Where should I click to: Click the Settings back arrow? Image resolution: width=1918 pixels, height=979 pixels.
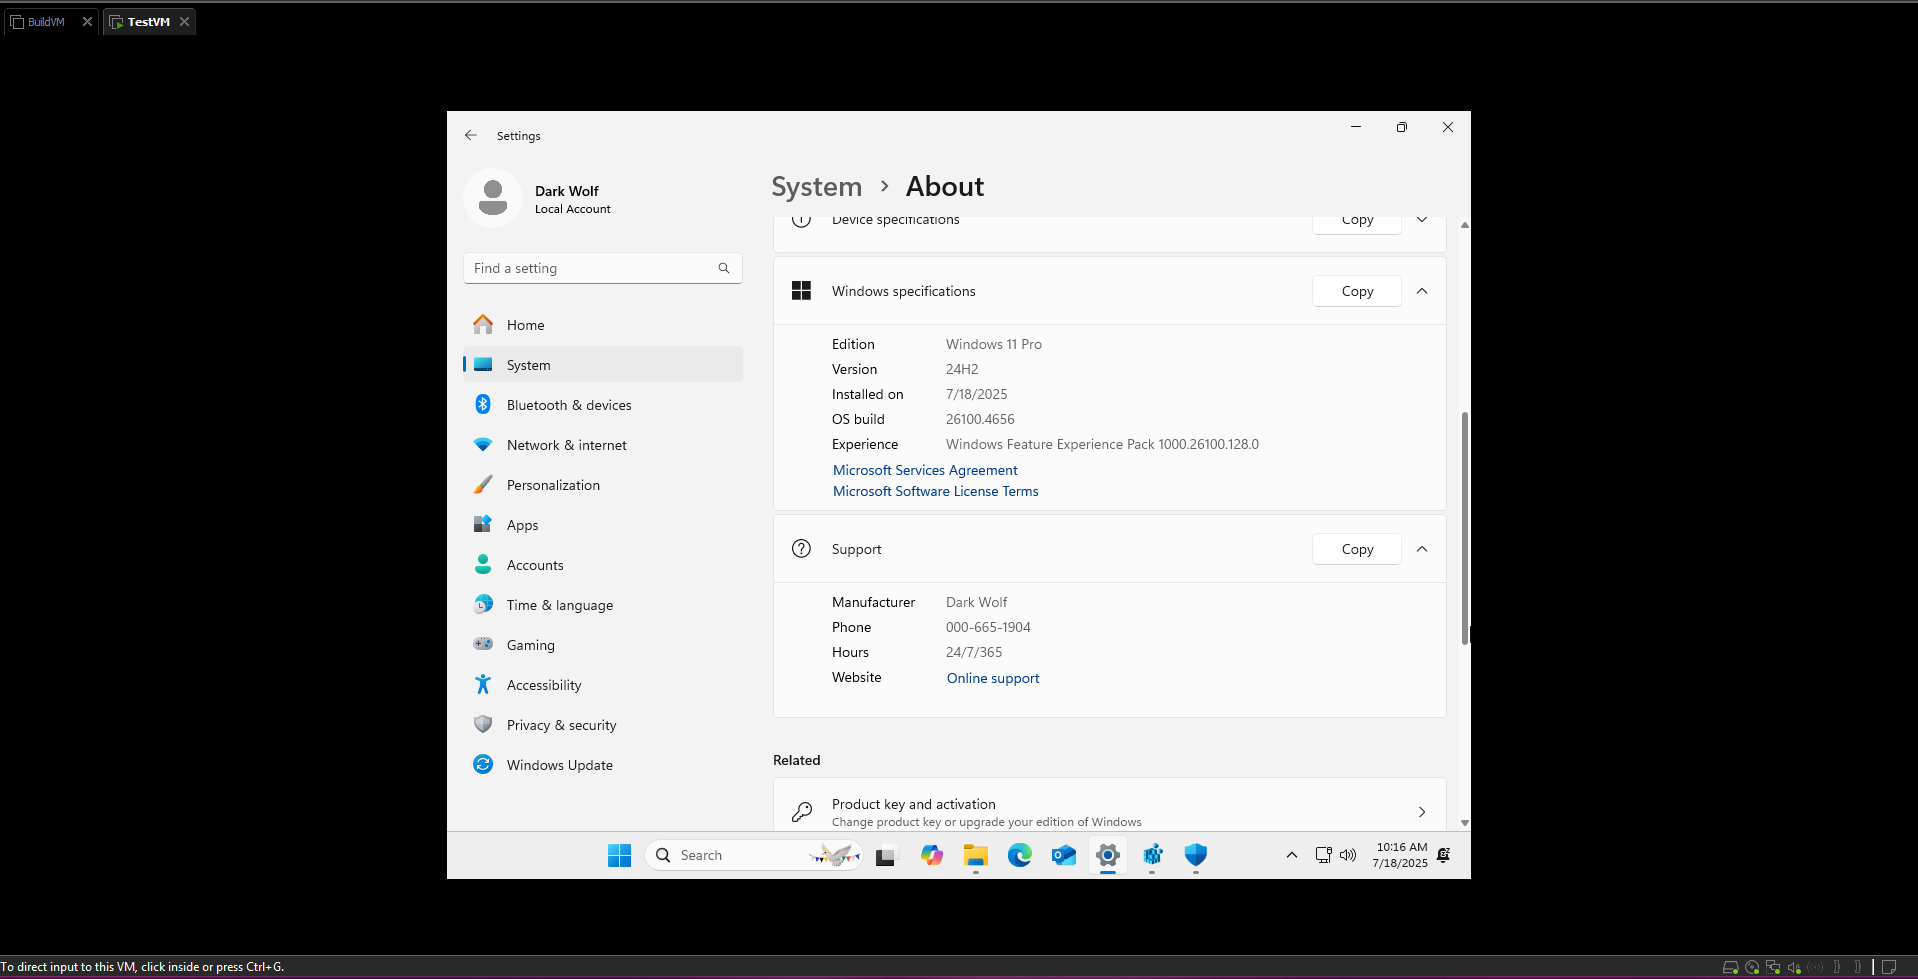471,135
